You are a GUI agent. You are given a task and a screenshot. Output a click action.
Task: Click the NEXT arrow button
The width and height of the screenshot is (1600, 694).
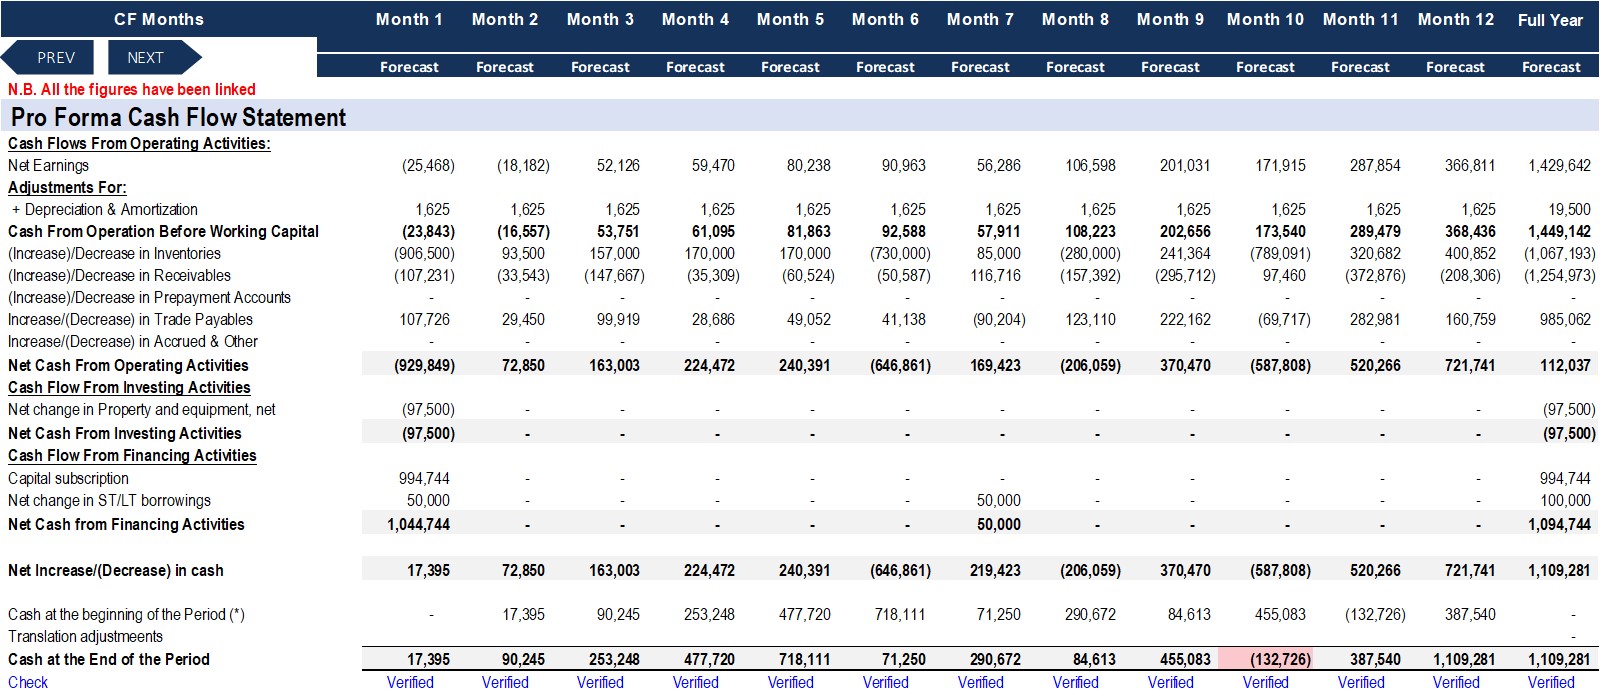154,57
